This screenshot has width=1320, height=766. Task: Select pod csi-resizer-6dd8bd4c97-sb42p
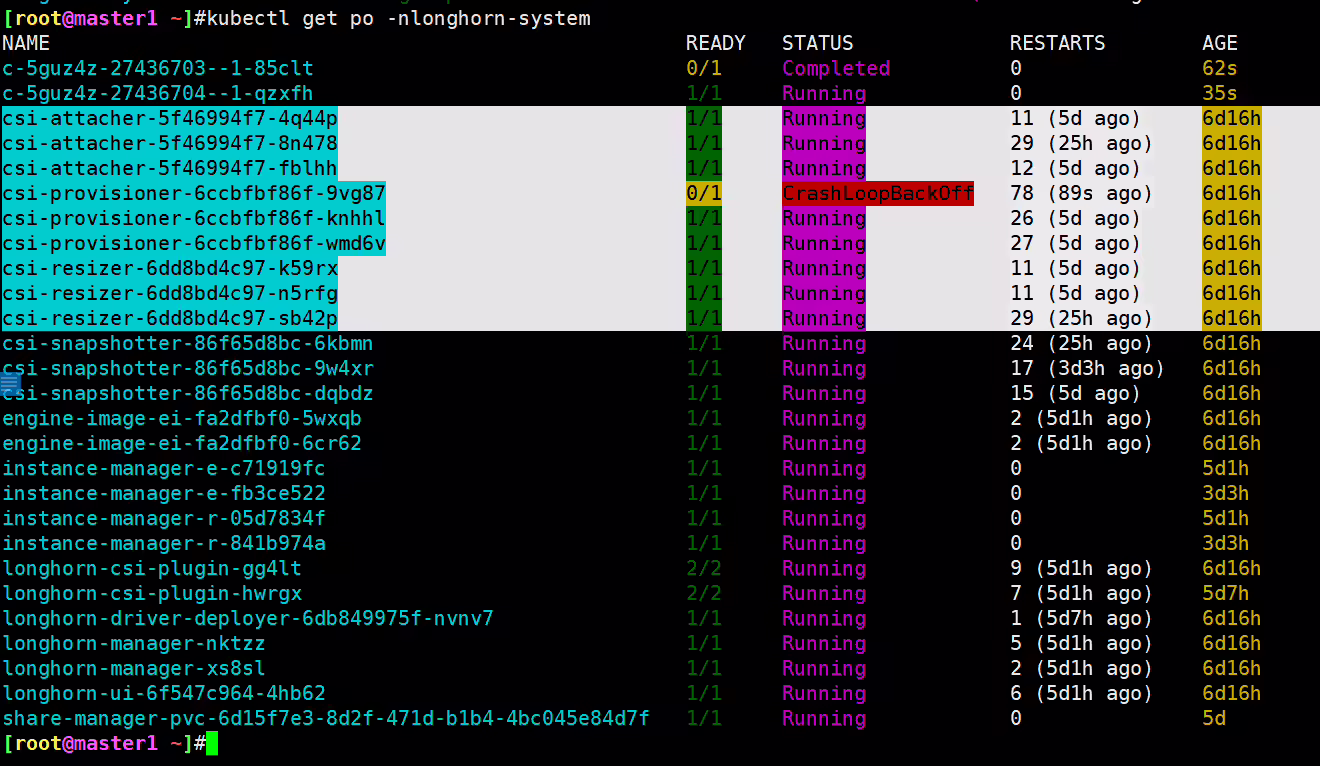(x=170, y=318)
